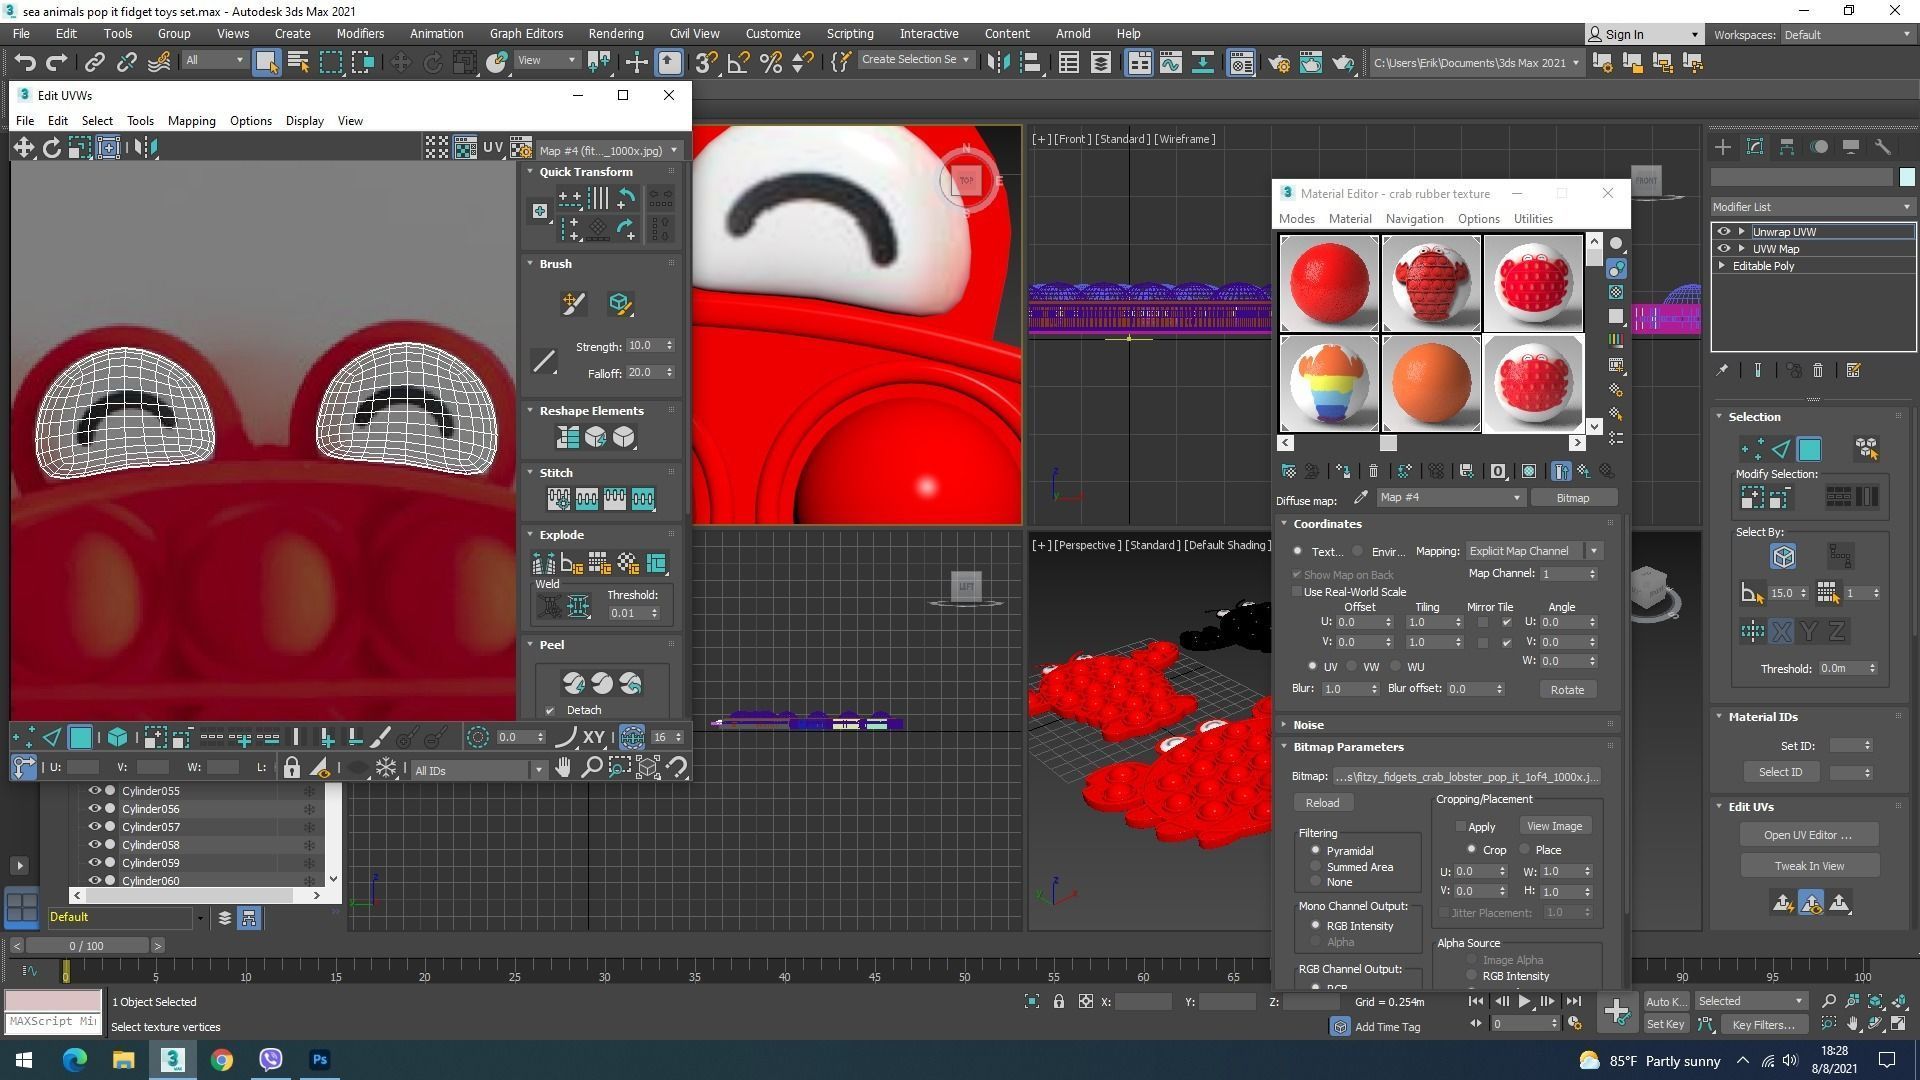
Task: Click the Relax brush icon
Action: 619,304
